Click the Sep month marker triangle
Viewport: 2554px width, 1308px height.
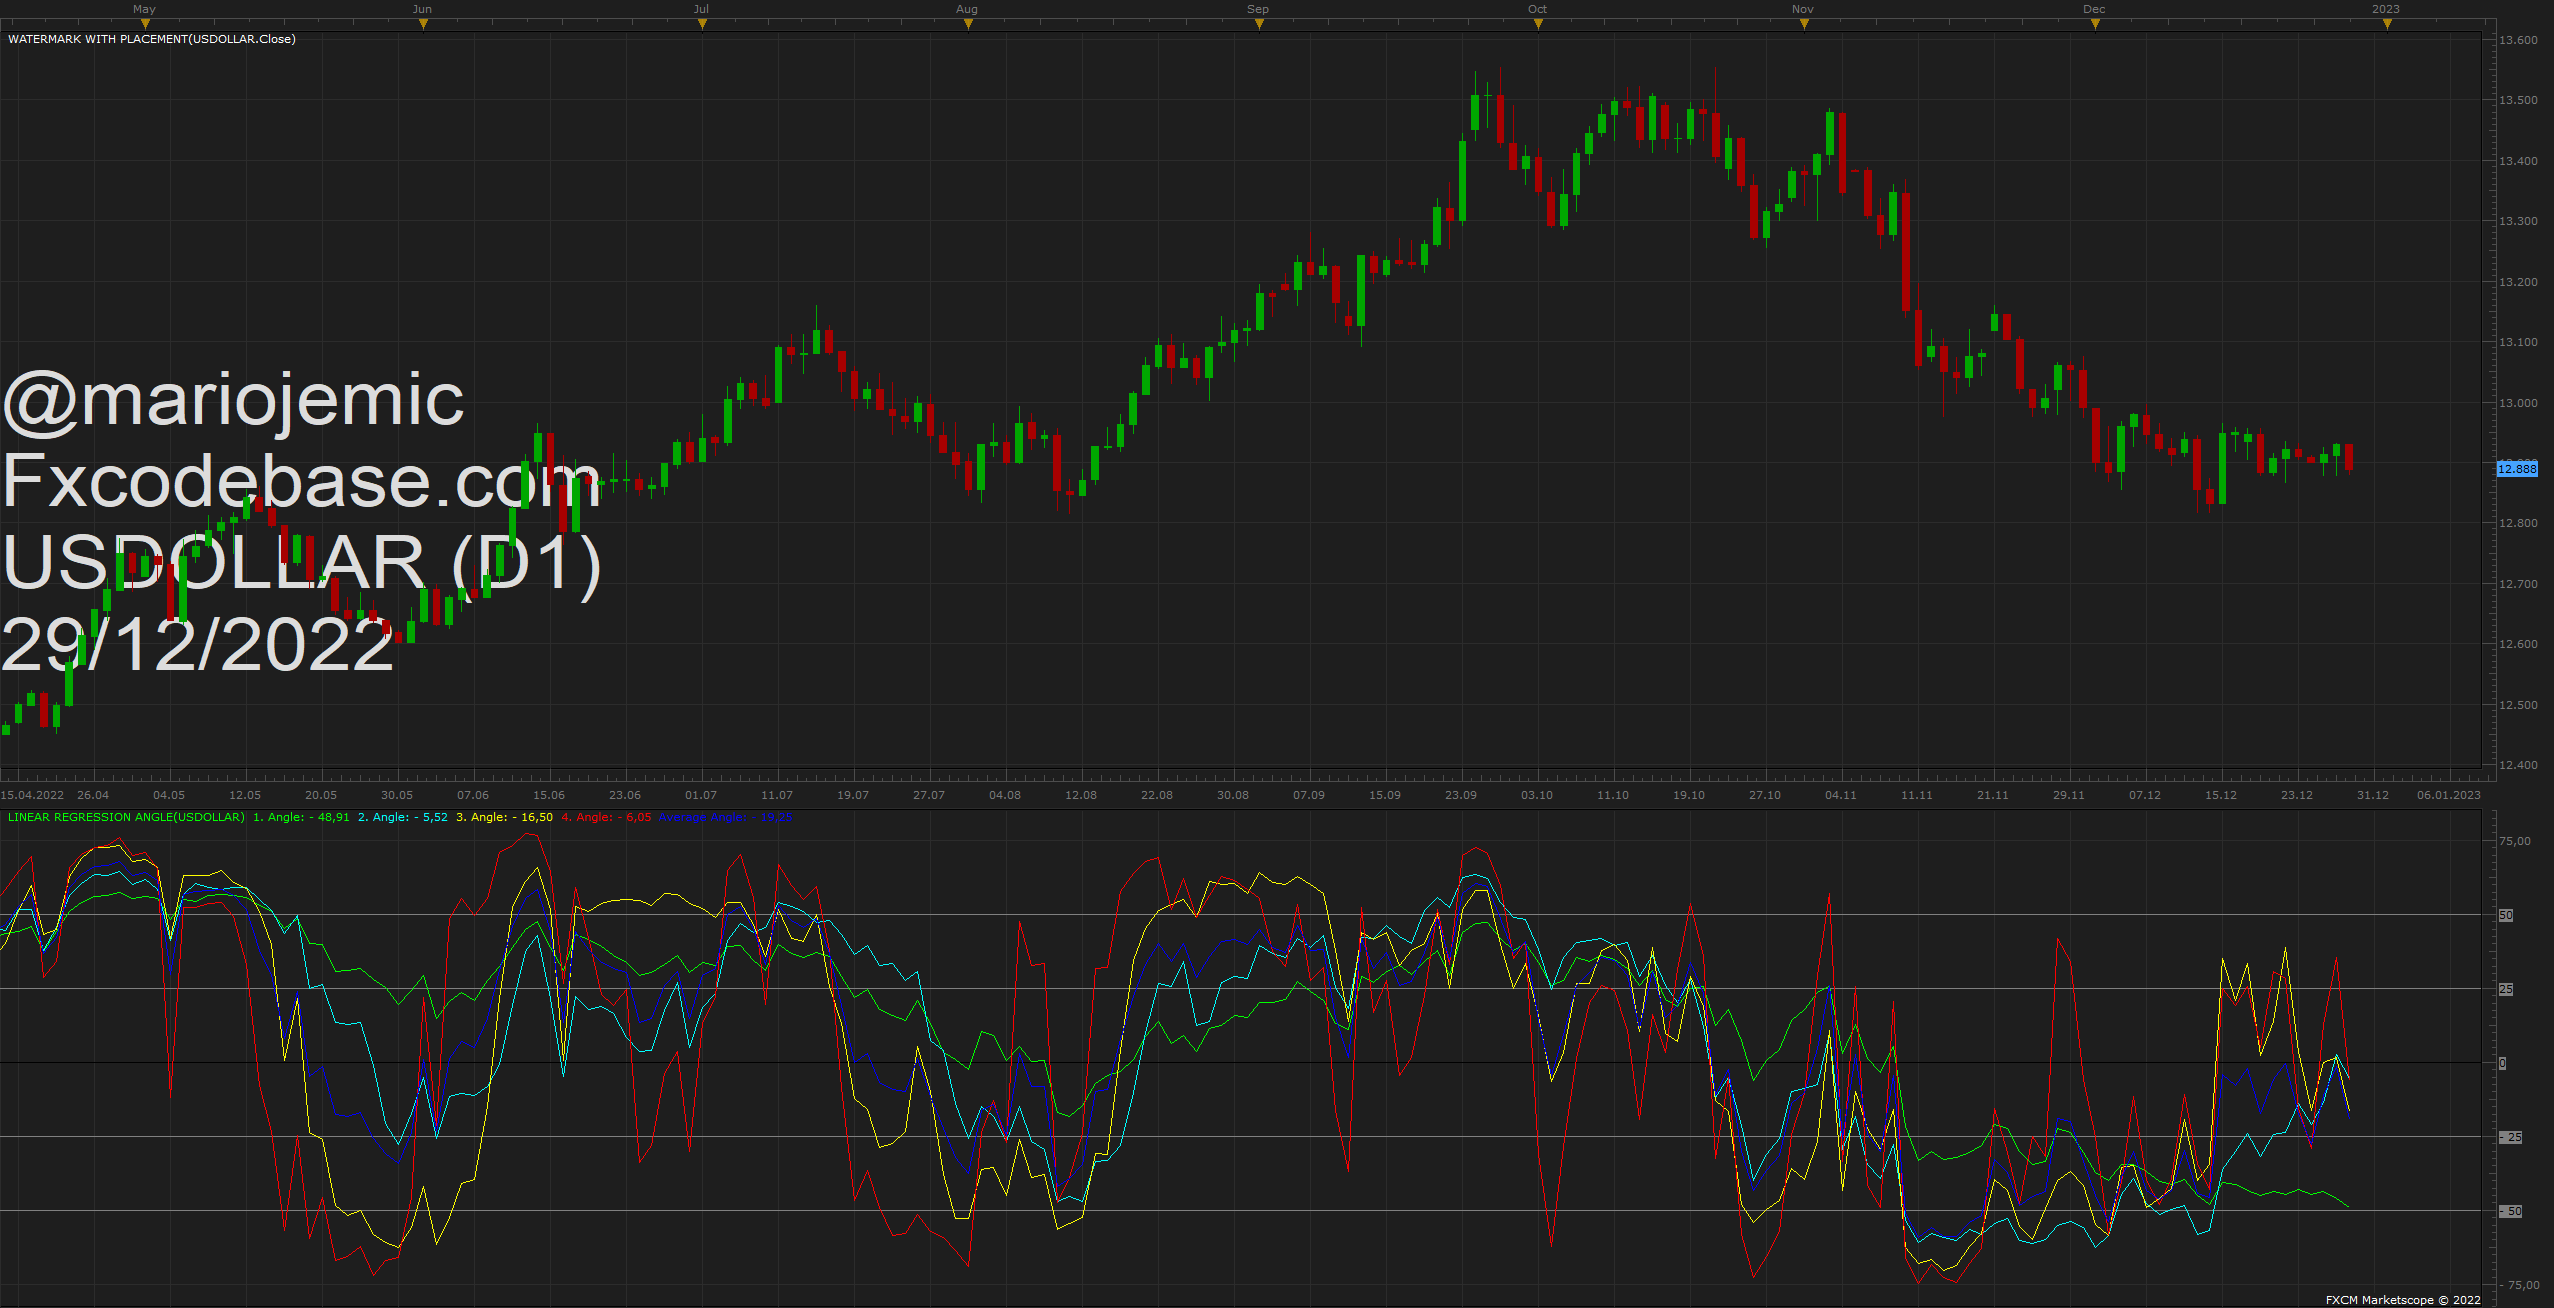click(x=1259, y=24)
